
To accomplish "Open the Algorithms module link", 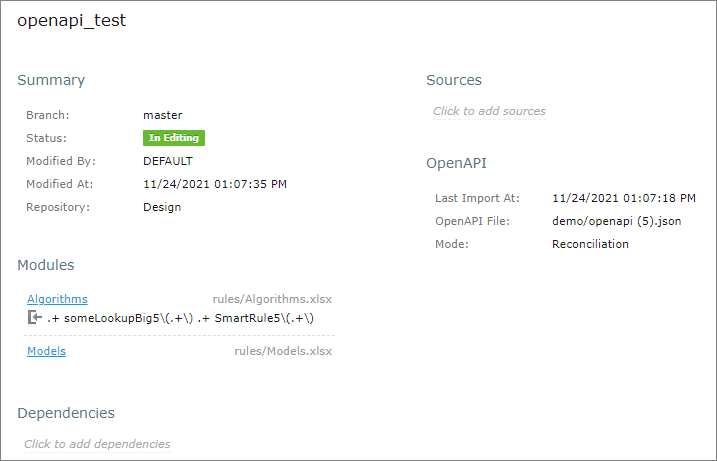I will 57,298.
